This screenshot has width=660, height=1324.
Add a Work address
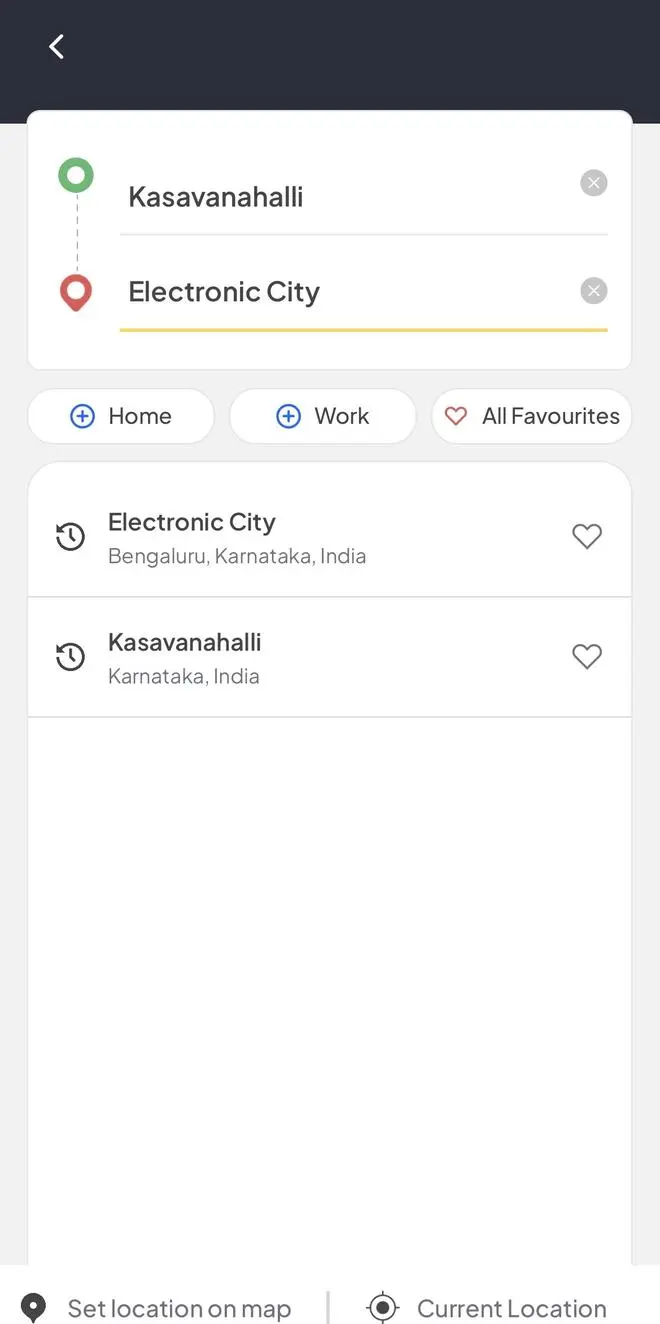(322, 416)
